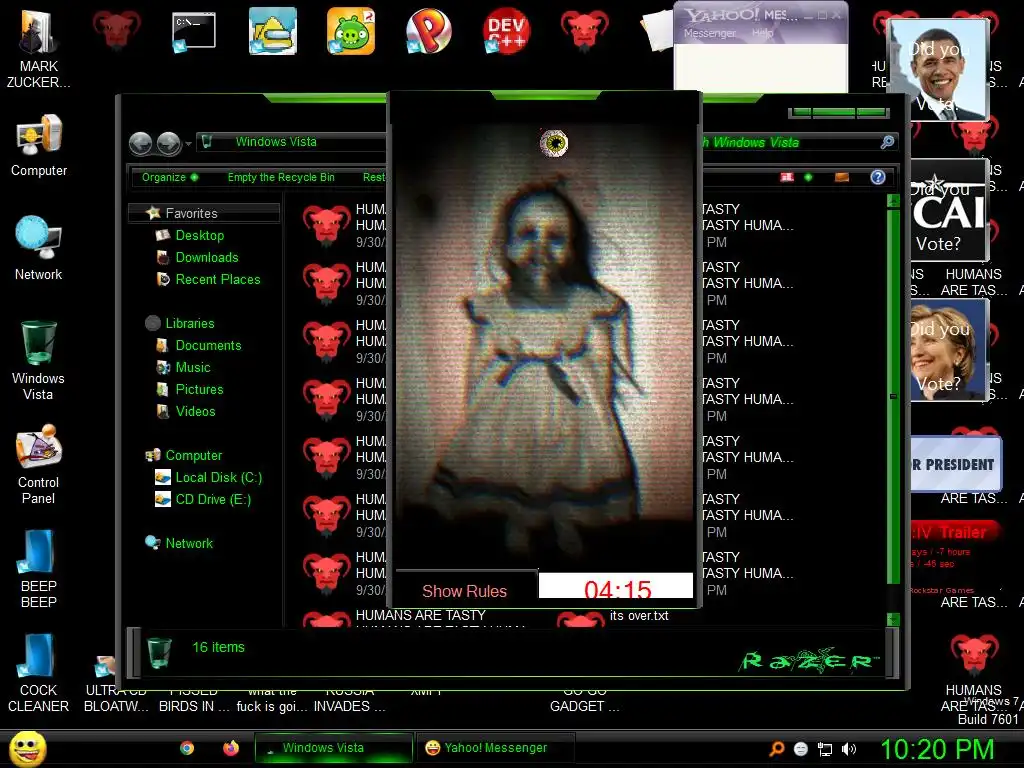Open the Help menu in Yahoo window
Screen dimensions: 1024x768
coord(762,33)
